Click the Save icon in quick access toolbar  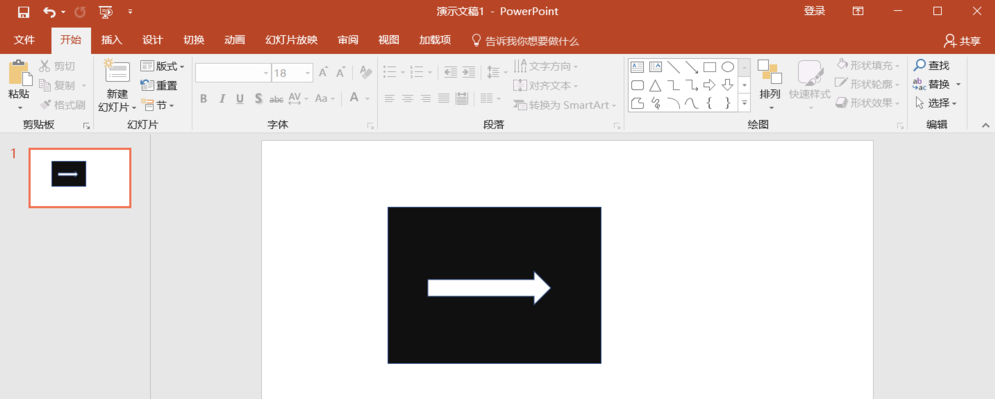pos(23,11)
